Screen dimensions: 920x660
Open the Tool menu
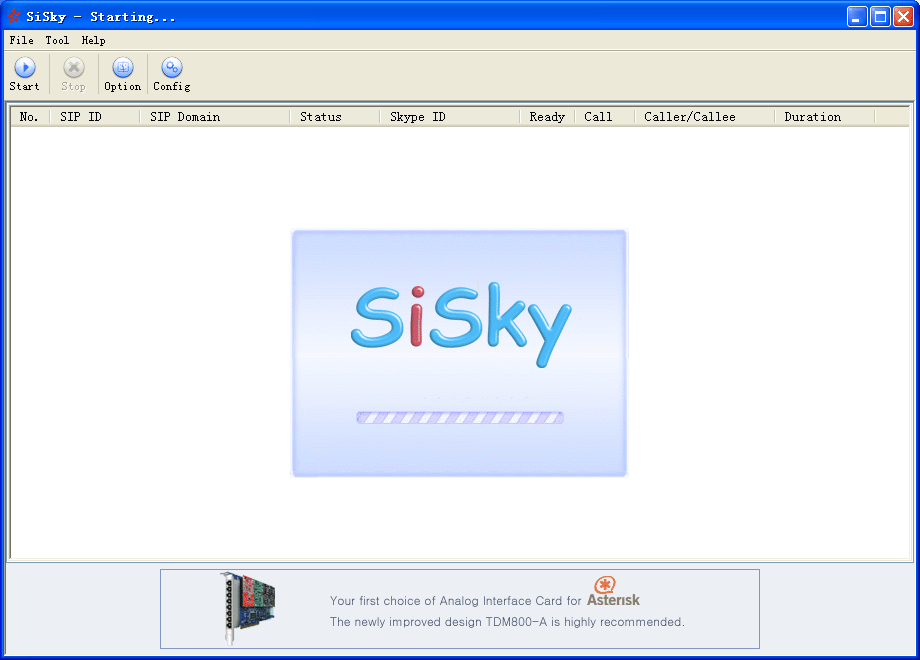[x=57, y=40]
